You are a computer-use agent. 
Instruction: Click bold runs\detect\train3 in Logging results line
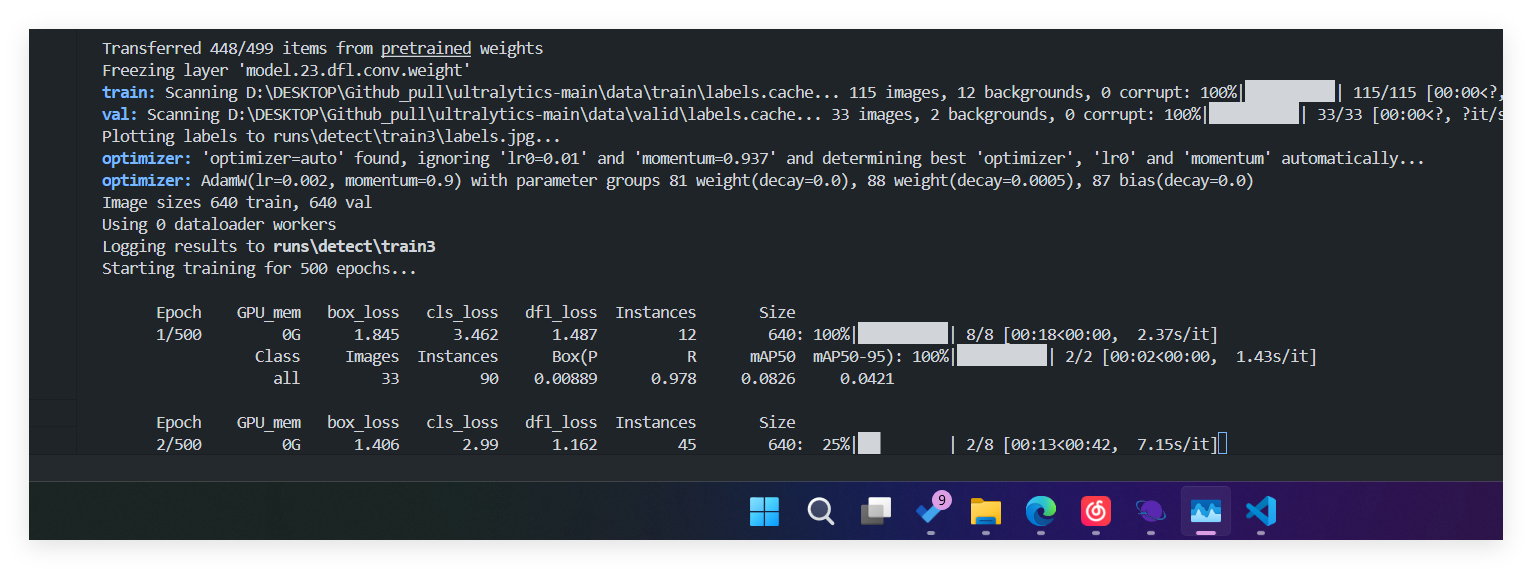tap(354, 246)
